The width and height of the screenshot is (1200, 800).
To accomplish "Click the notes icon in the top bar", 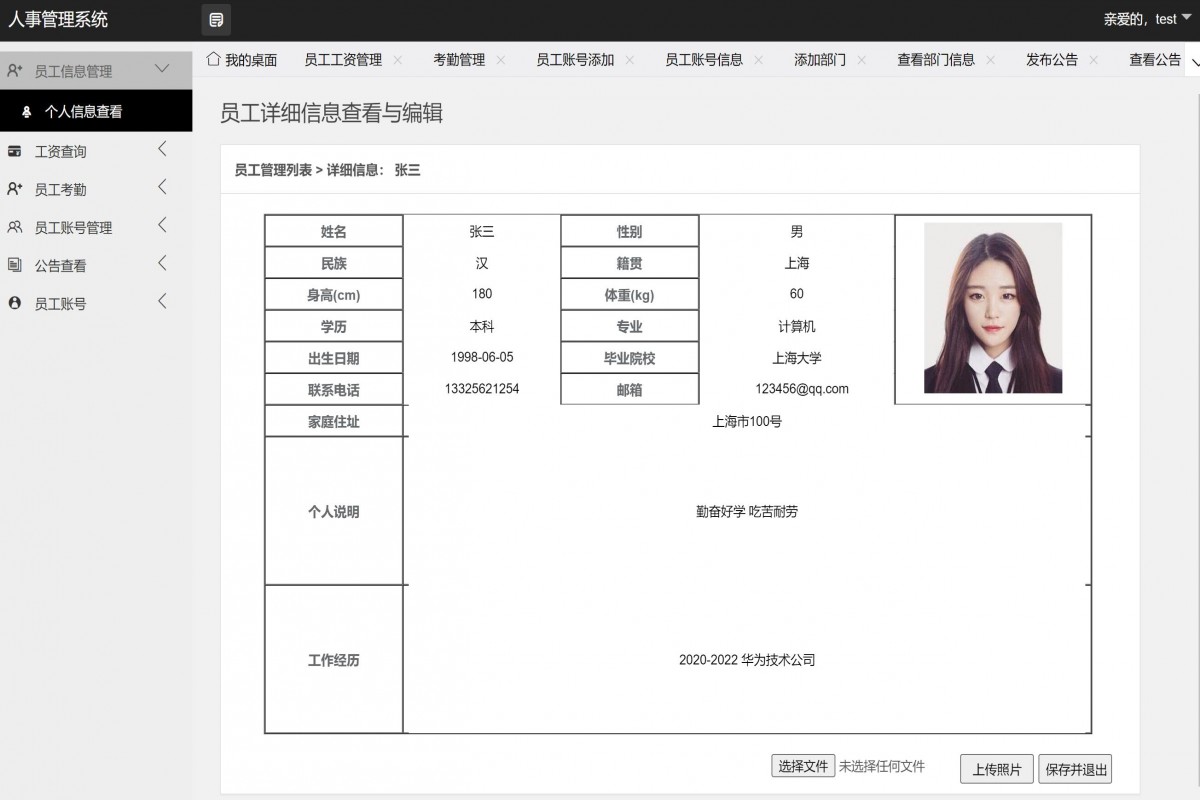I will tap(216, 19).
